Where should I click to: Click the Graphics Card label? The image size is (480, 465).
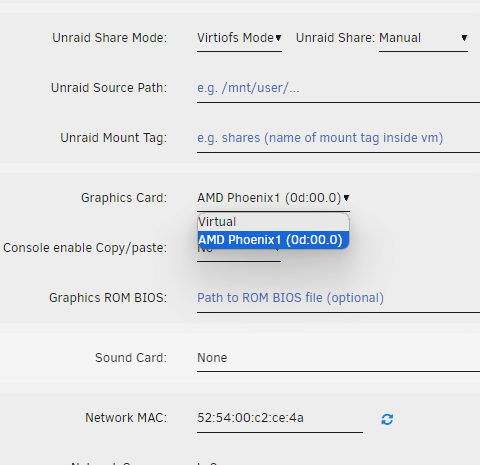coord(124,198)
